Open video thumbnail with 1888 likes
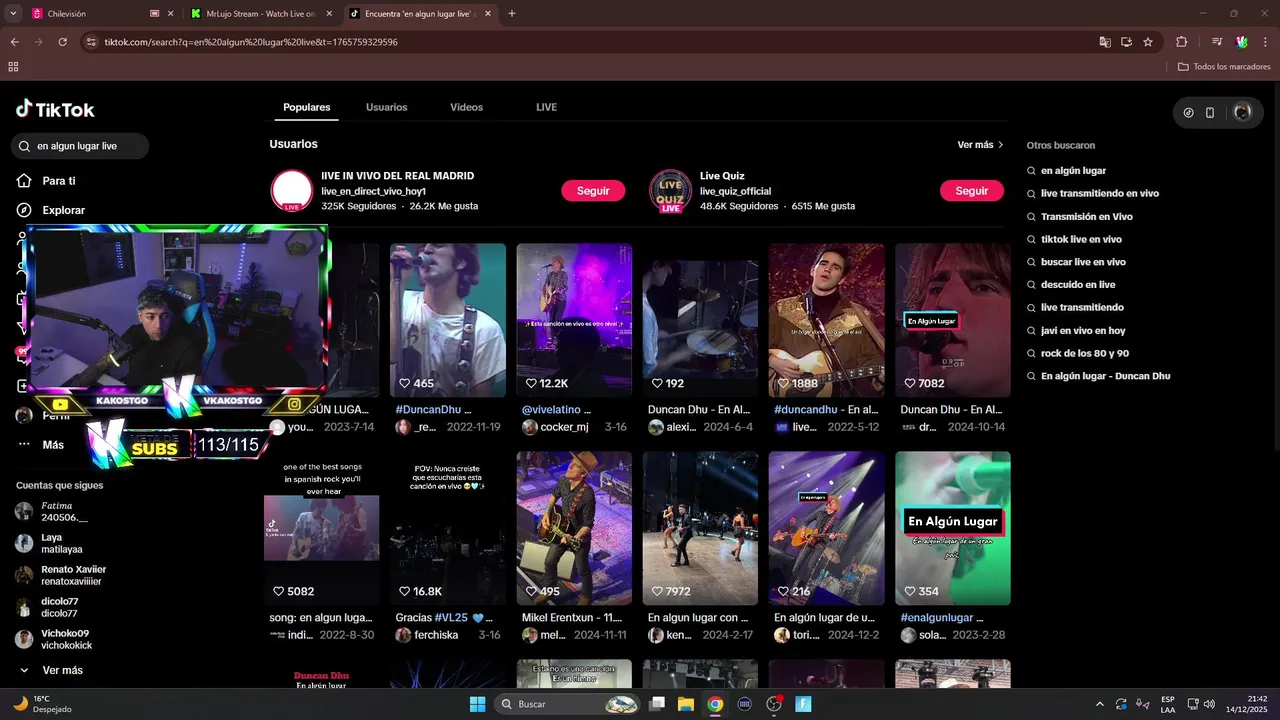 pyautogui.click(x=826, y=320)
